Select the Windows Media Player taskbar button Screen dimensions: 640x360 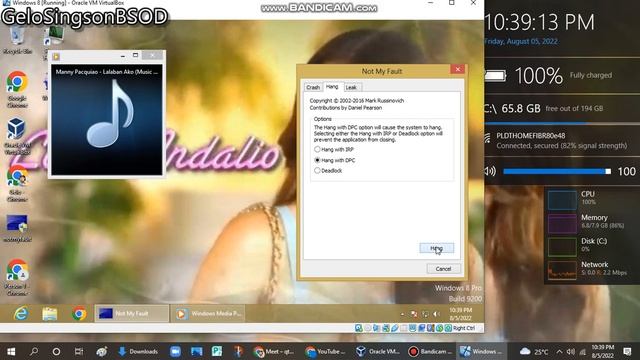point(208,313)
